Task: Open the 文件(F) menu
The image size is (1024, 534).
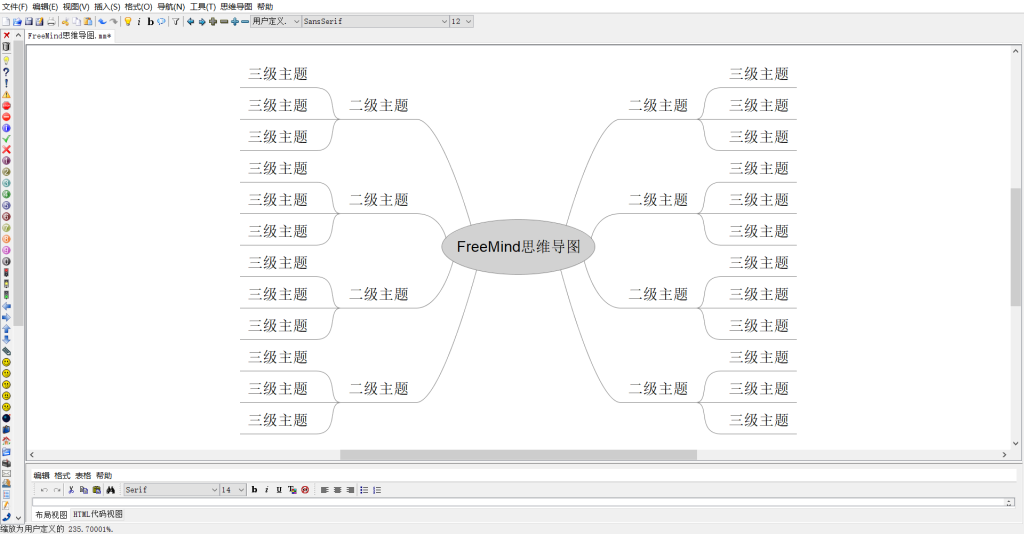Action: tap(14, 7)
